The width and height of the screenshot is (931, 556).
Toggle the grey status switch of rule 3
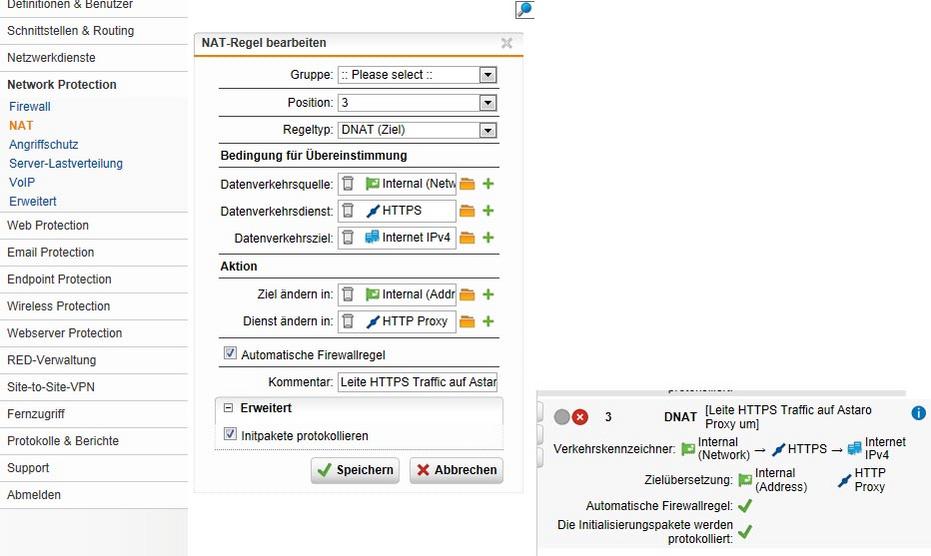coord(562,417)
